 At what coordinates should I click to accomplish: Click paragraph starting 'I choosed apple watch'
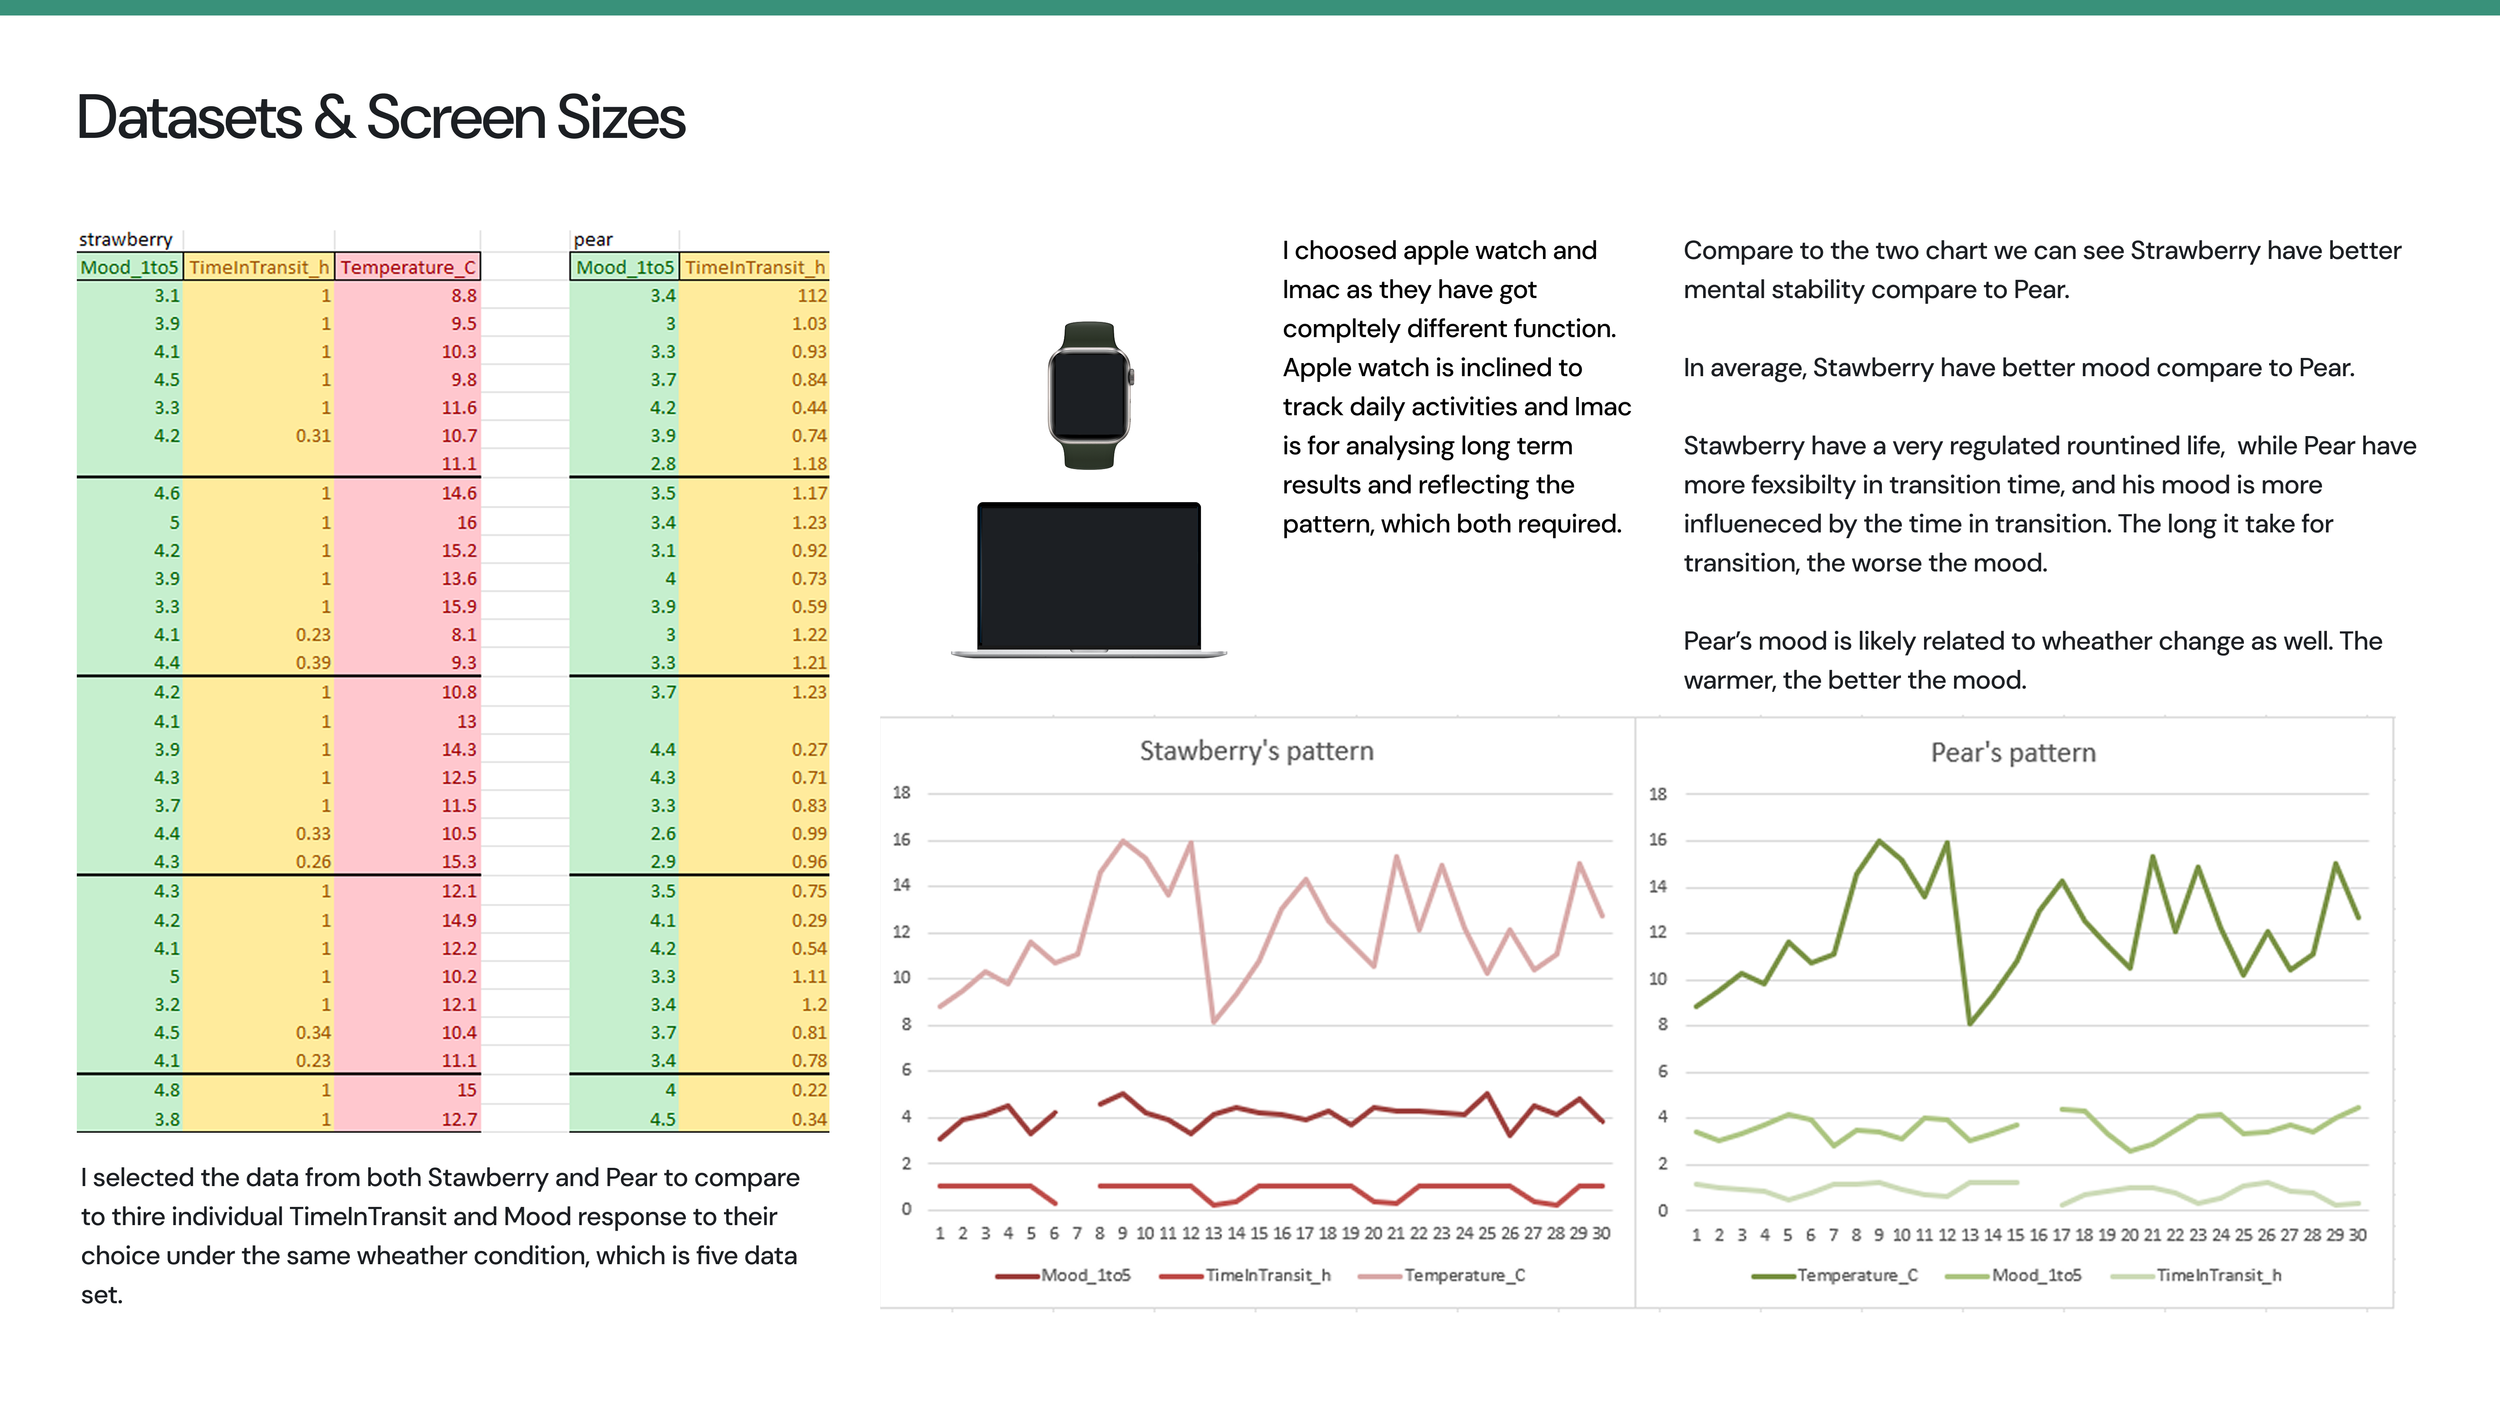pyautogui.click(x=1455, y=387)
